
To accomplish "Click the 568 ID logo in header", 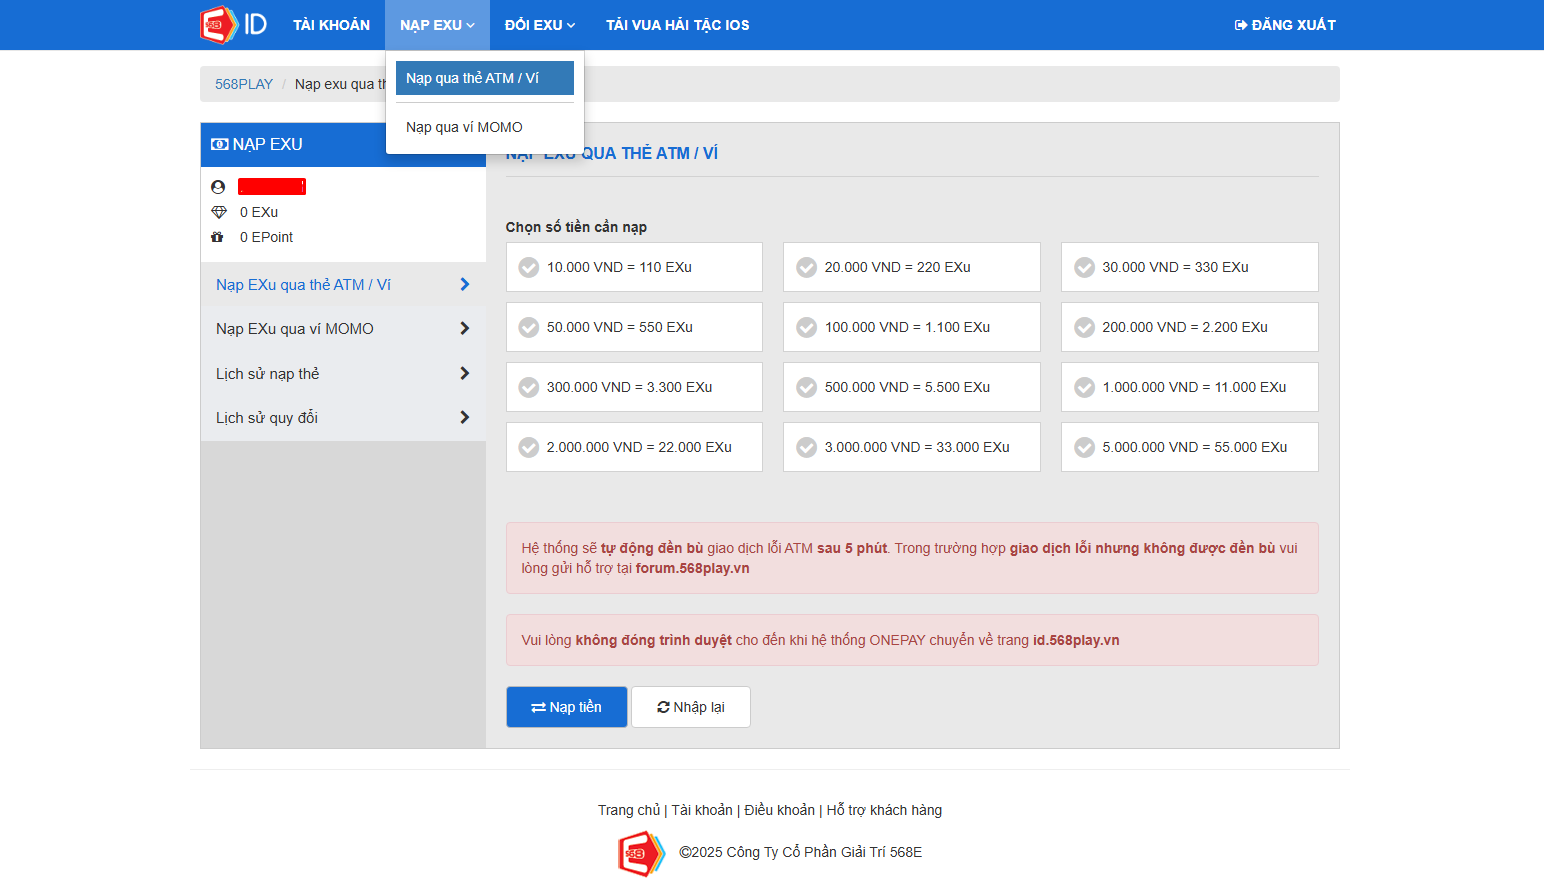I will click(233, 25).
